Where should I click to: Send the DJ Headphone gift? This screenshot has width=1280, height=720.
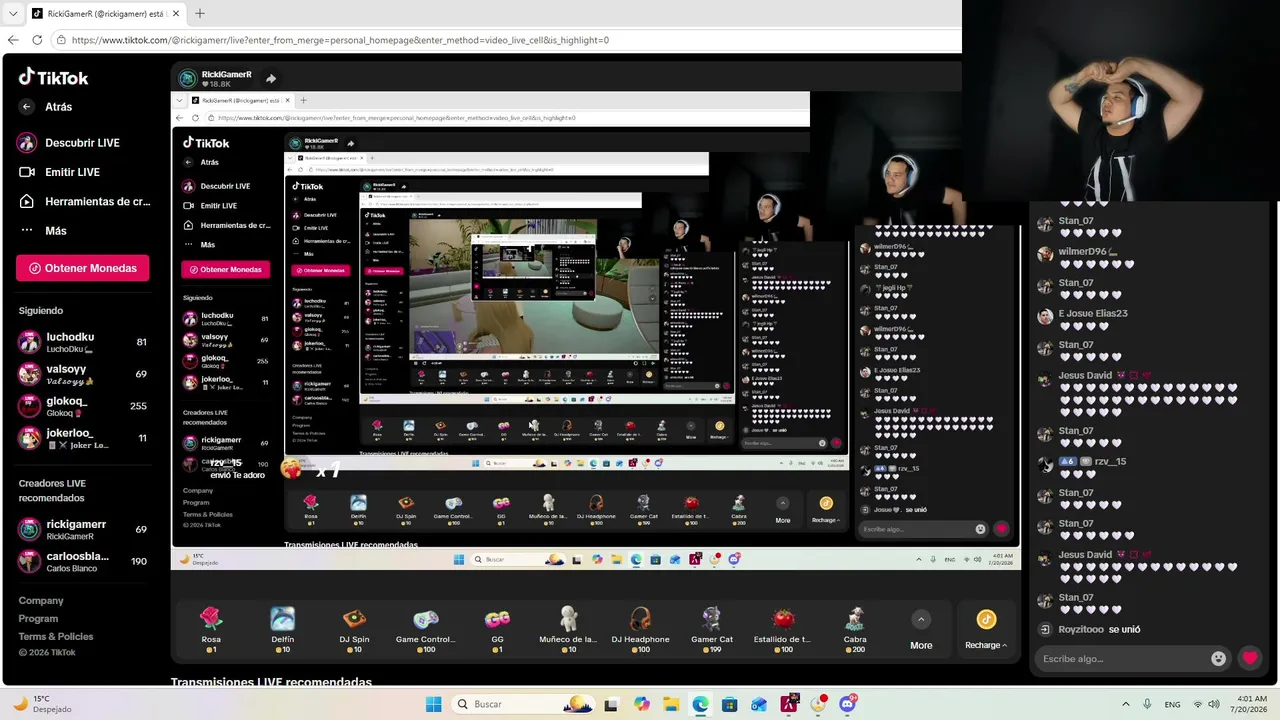[640, 630]
